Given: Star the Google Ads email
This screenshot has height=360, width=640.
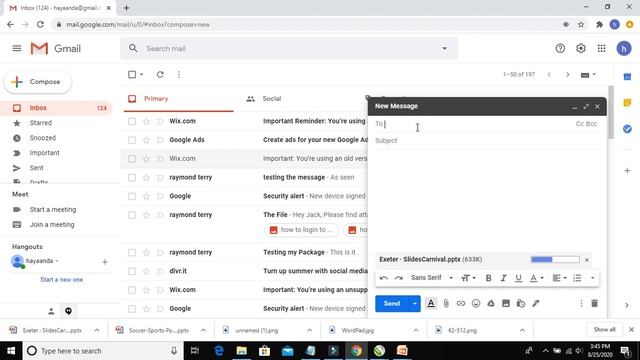Looking at the screenshot, I should point(146,140).
